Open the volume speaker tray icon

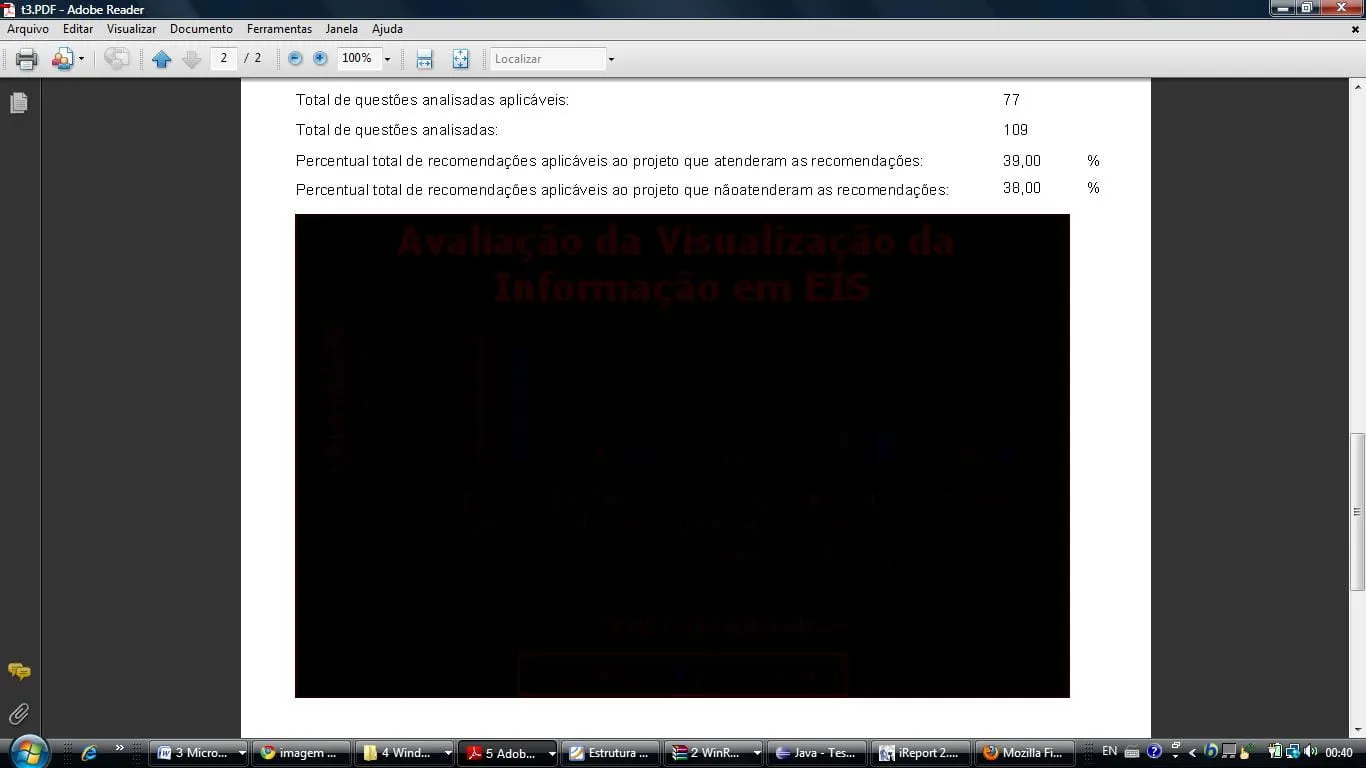1310,752
